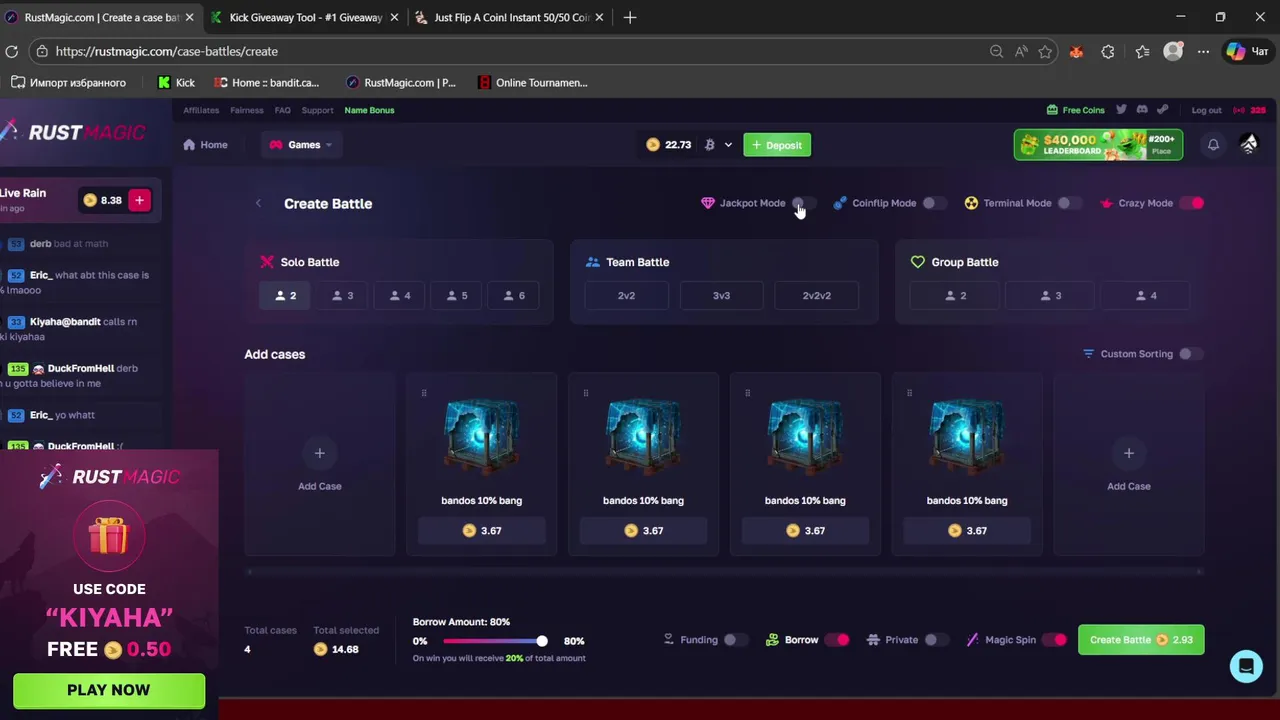Select Solo Battle 6 players
The image size is (1280, 720).
point(513,296)
